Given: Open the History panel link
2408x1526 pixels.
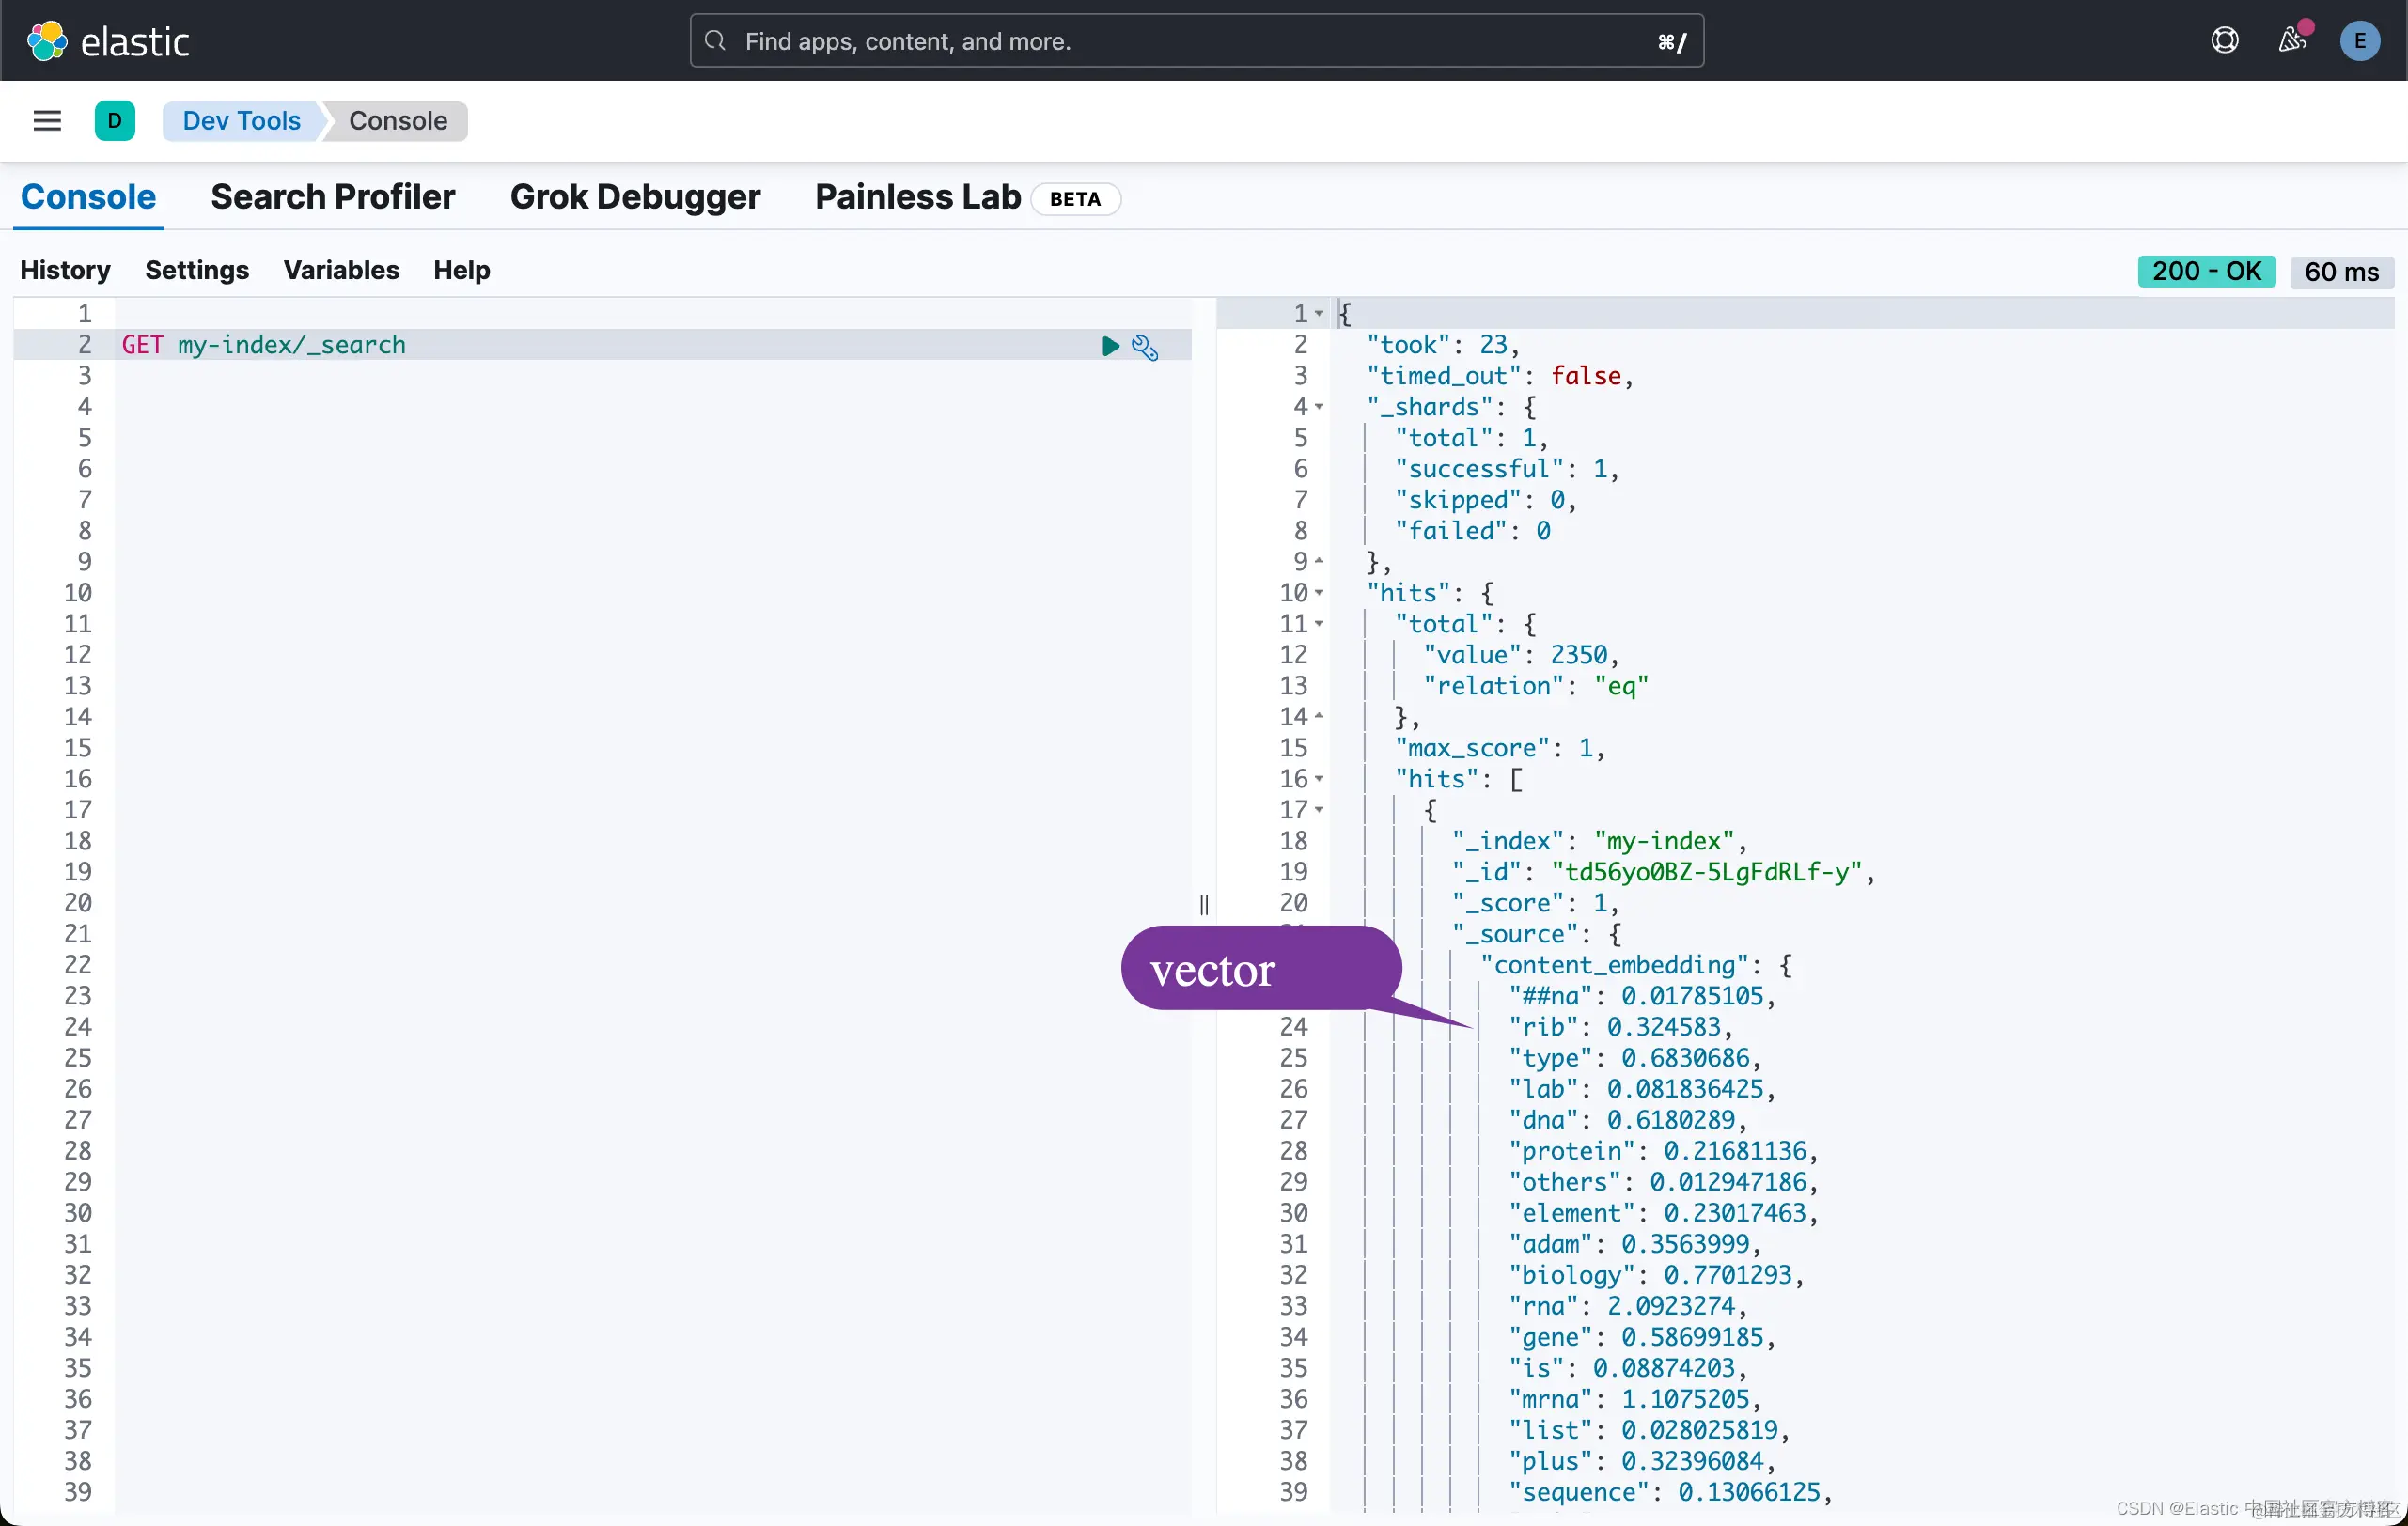Looking at the screenshot, I should pyautogui.click(x=65, y=270).
